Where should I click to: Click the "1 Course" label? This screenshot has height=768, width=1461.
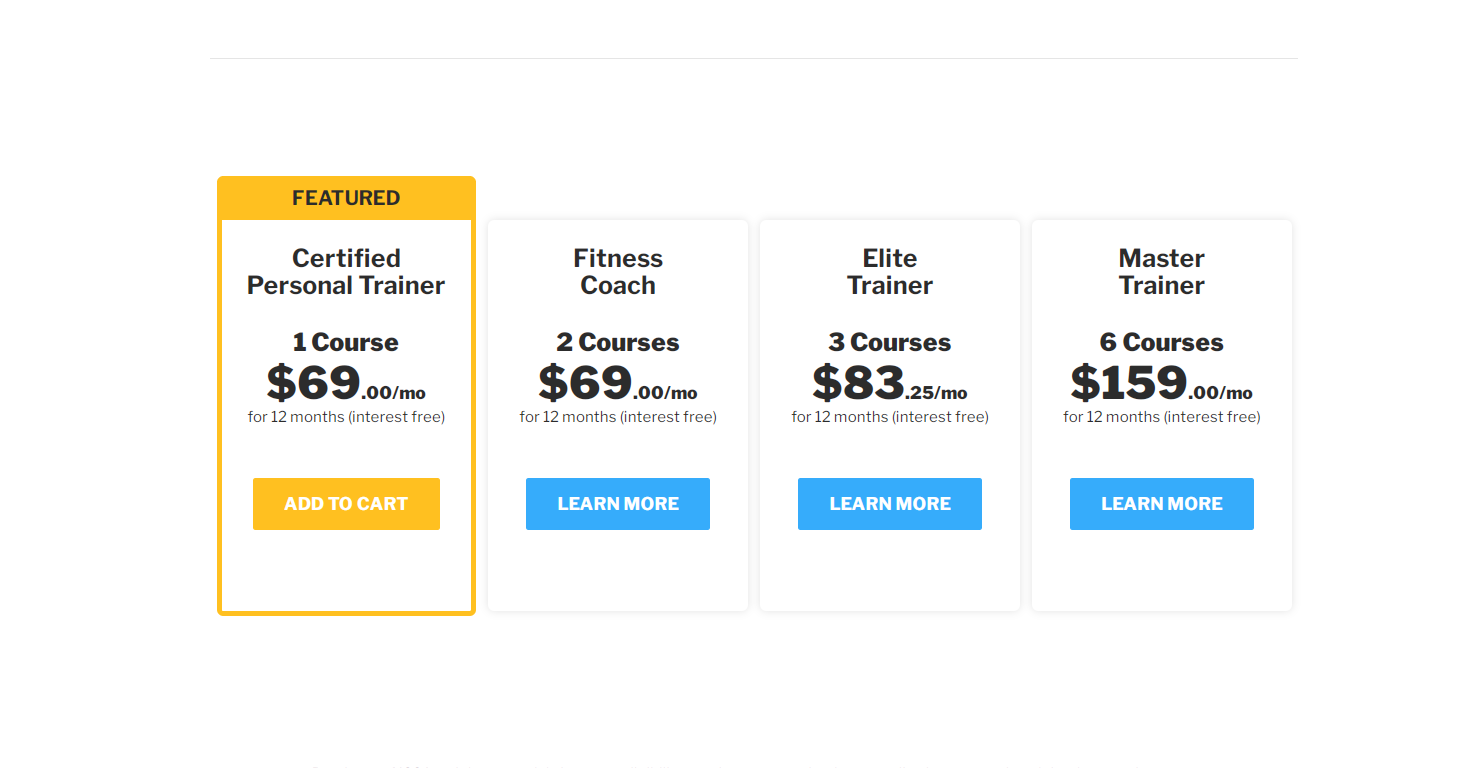[346, 343]
